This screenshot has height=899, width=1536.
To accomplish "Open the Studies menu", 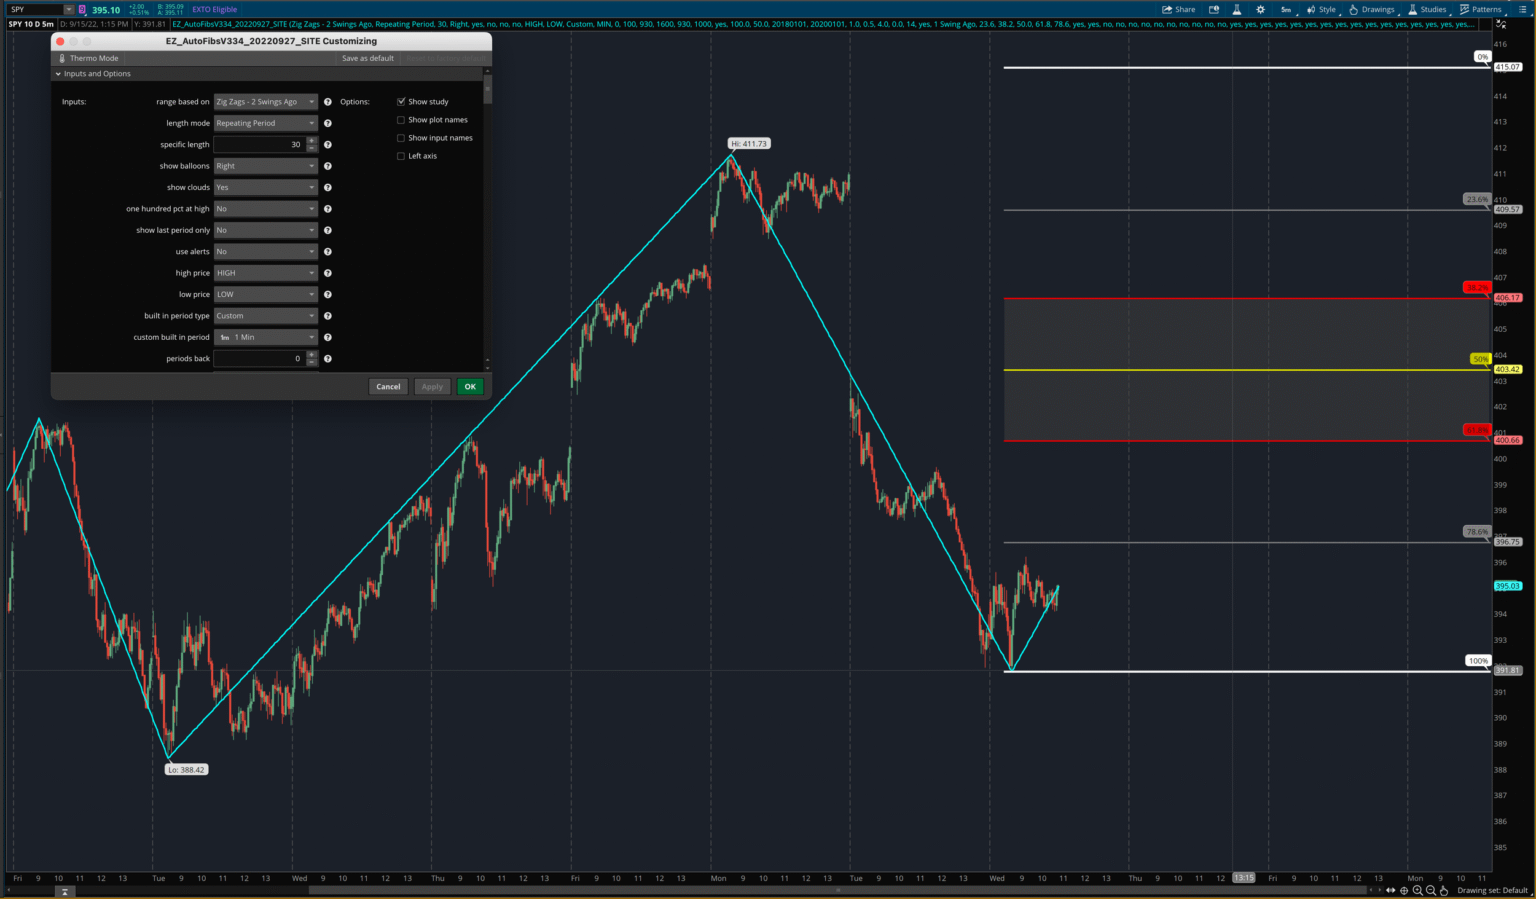I will pyautogui.click(x=1429, y=8).
